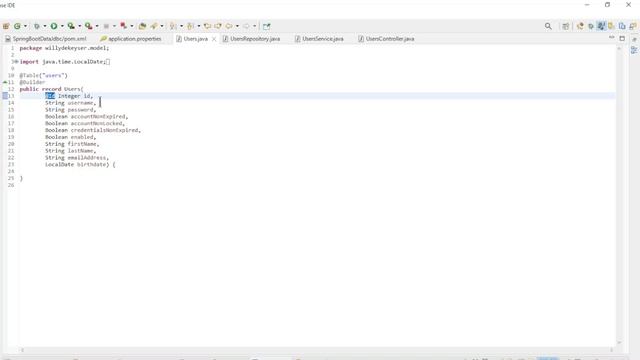Click the perspective icon right of Open Perspective
This screenshot has height=360, width=640.
[580, 26]
